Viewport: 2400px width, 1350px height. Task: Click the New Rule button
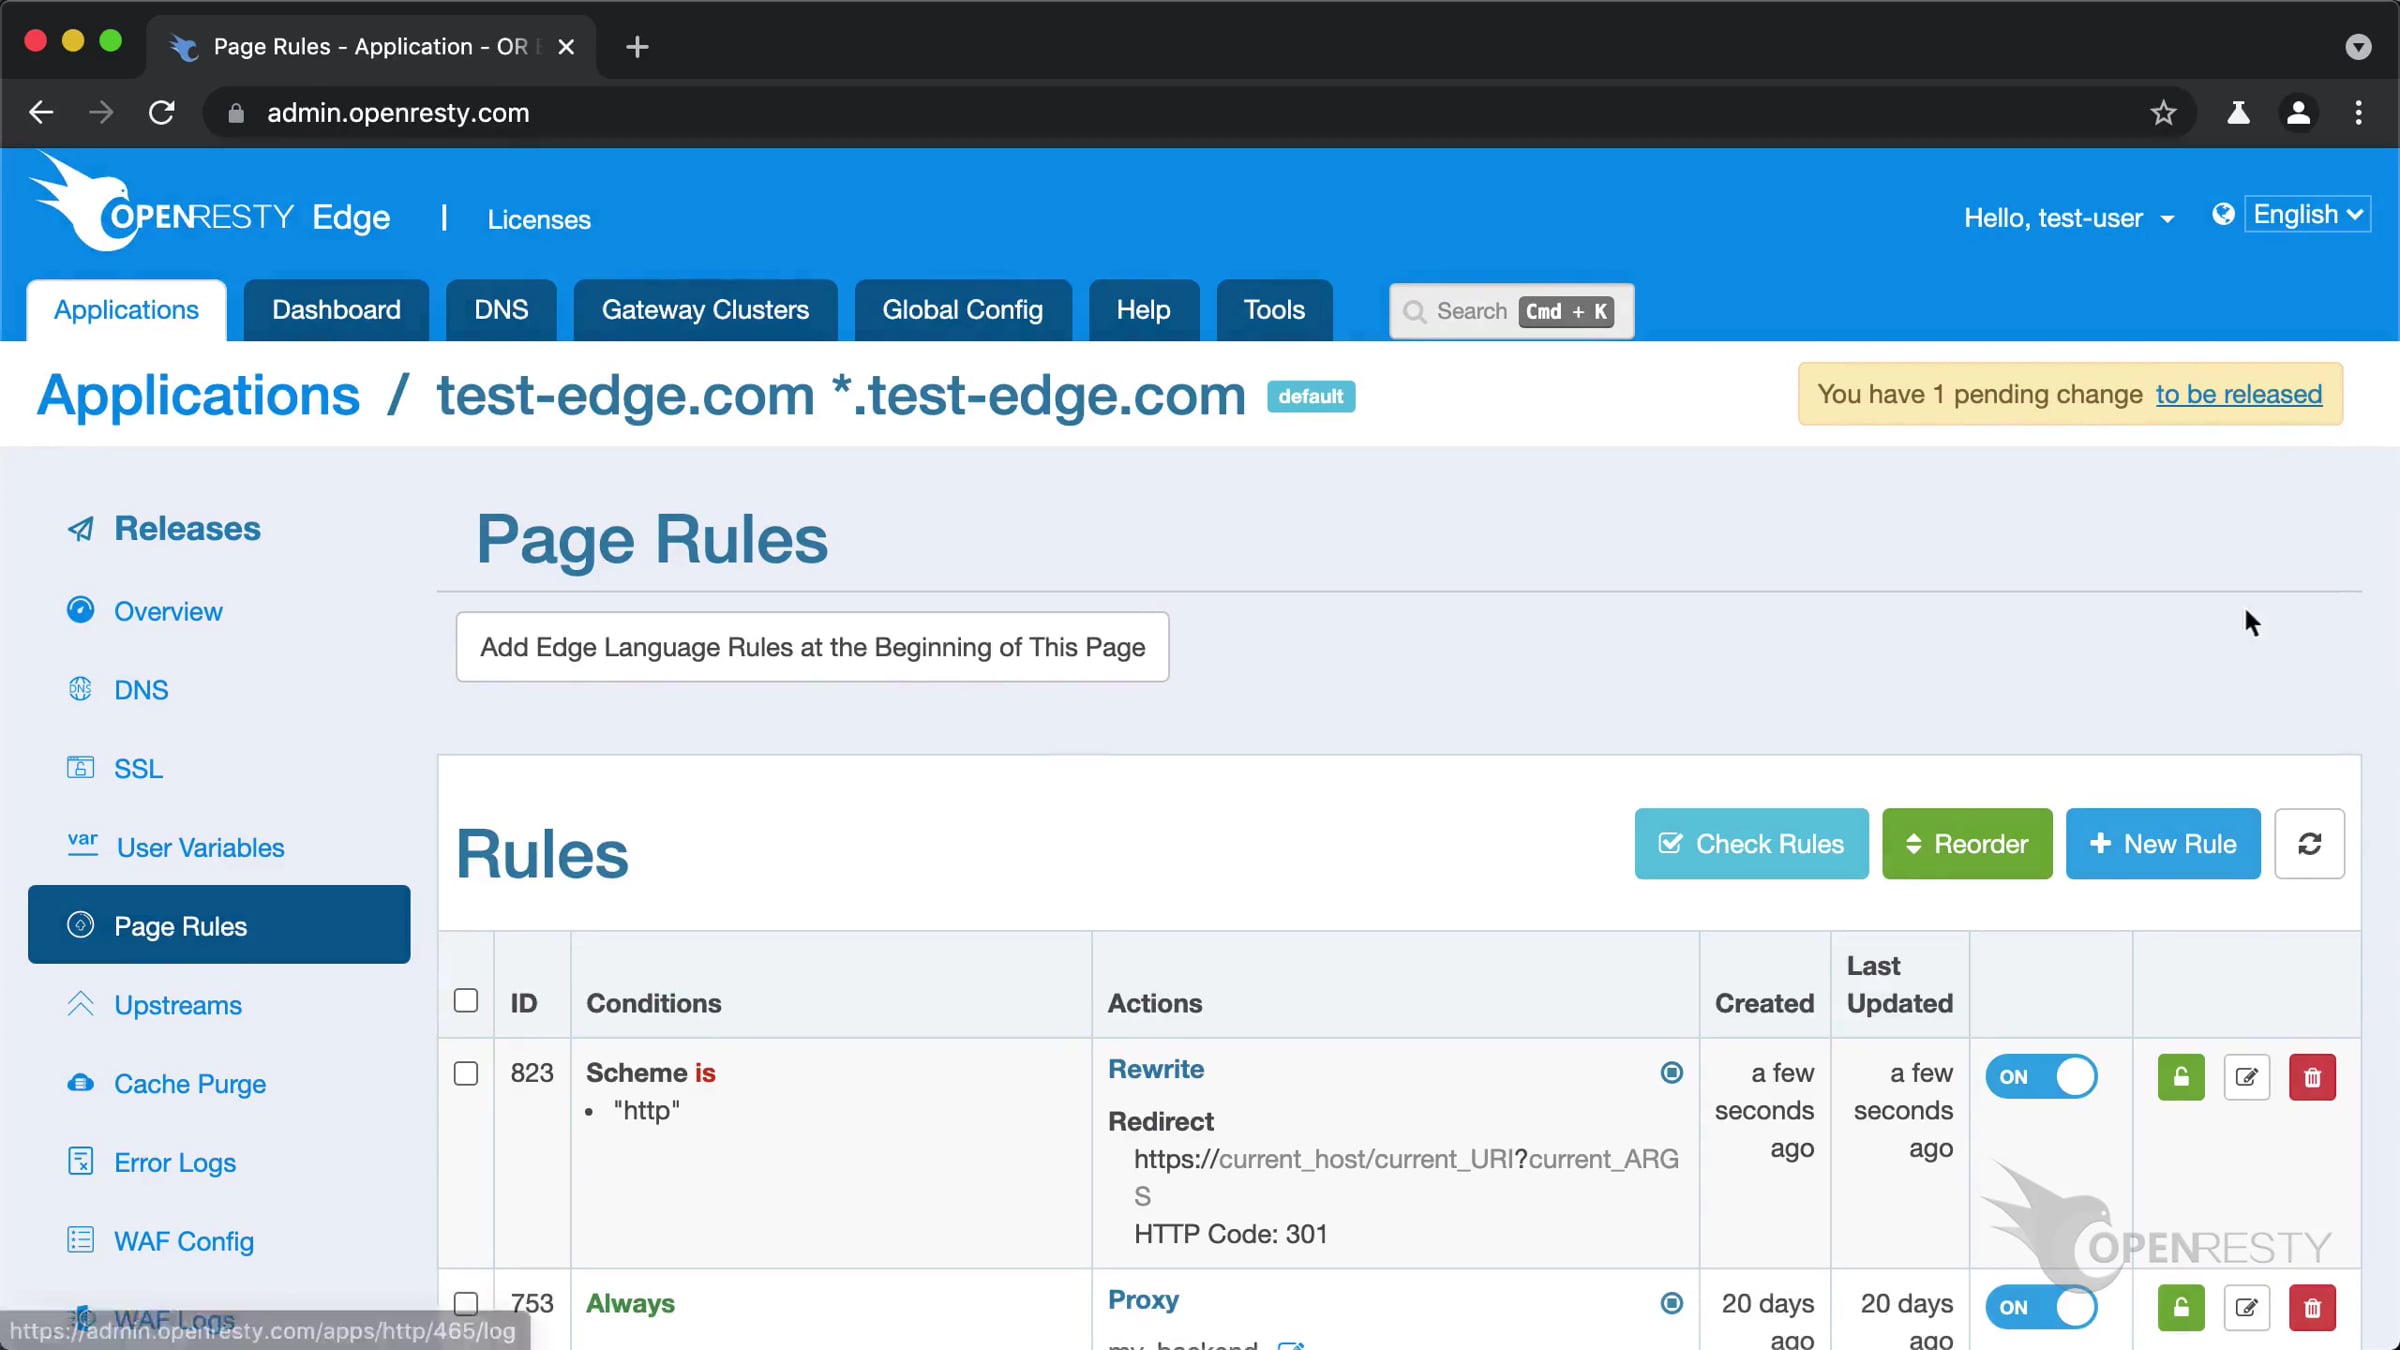[2162, 844]
